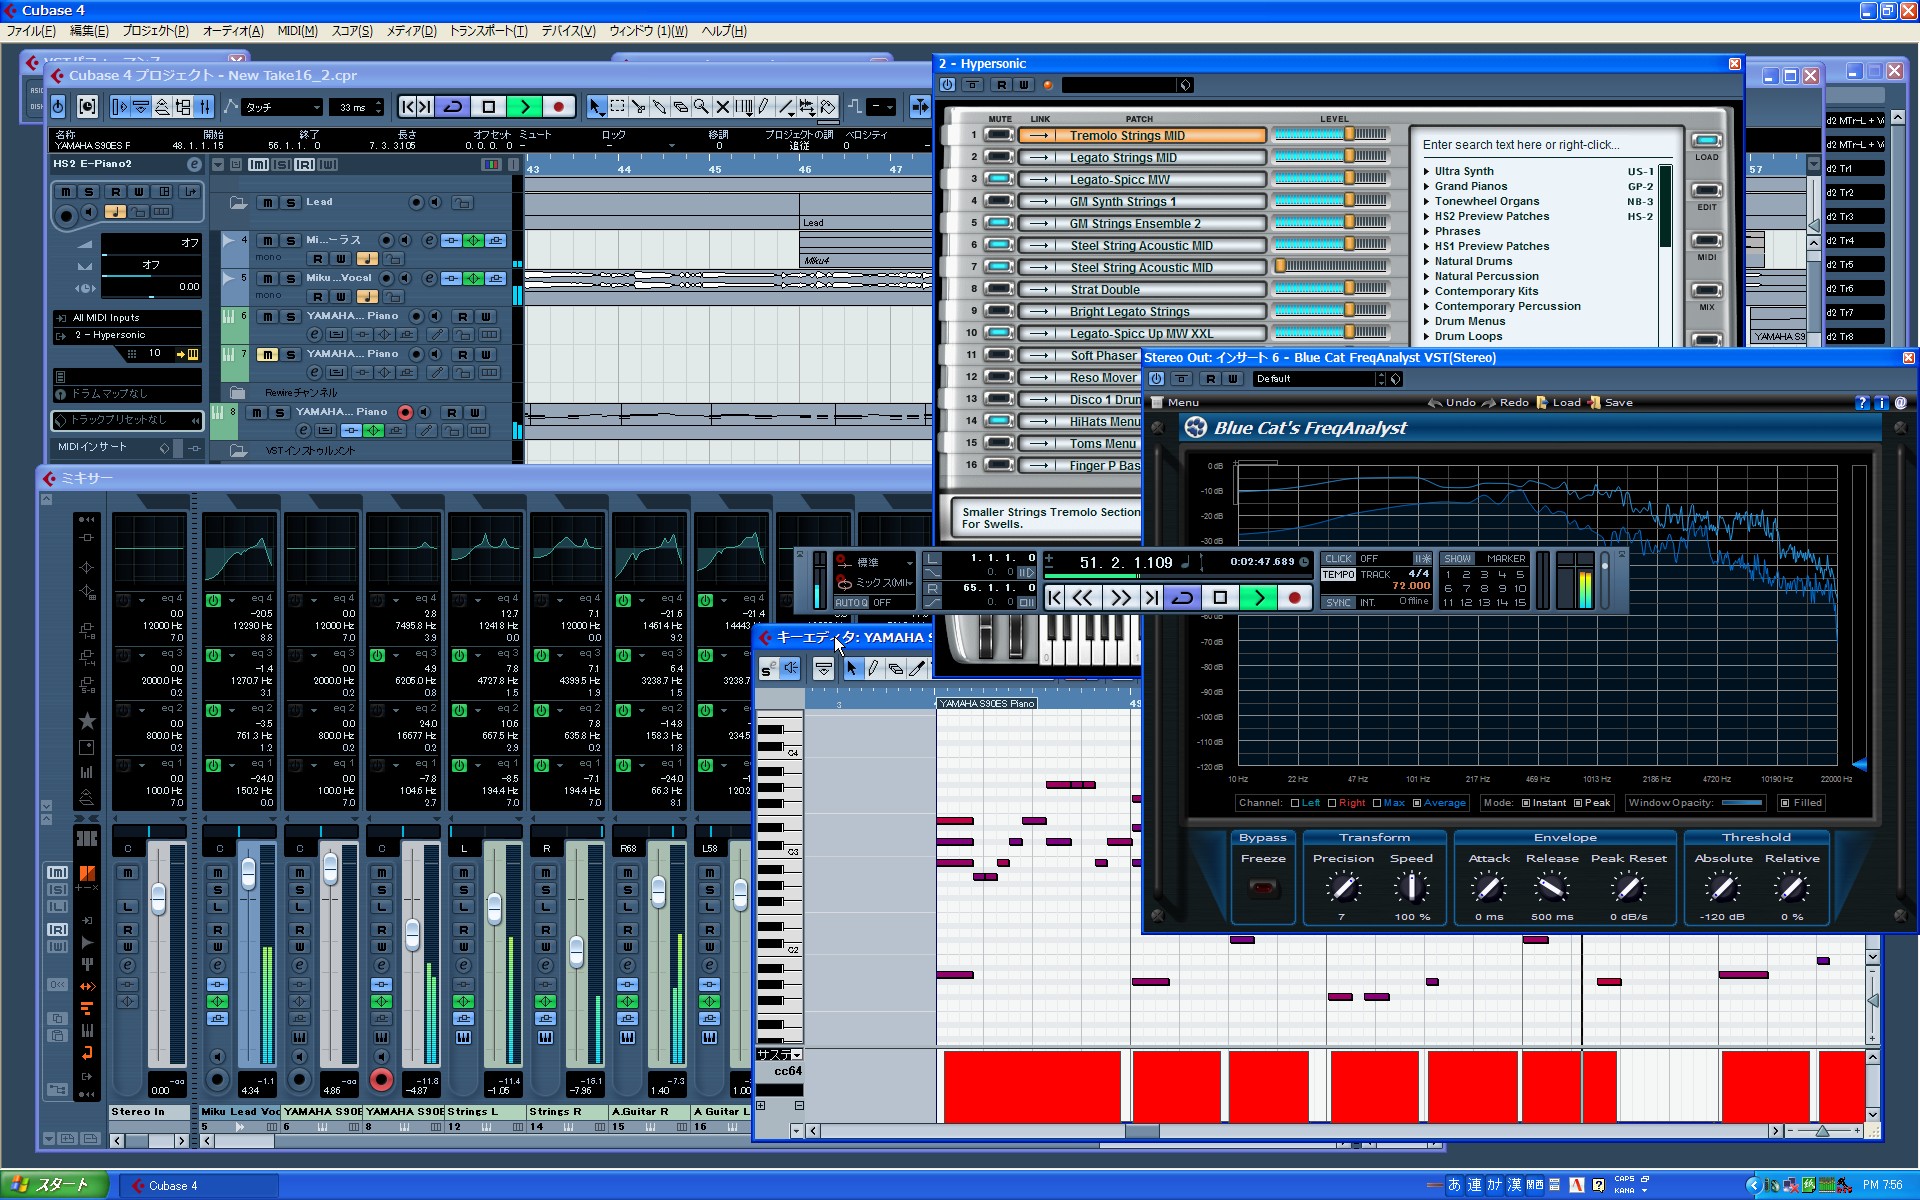This screenshot has width=1920, height=1200.
Task: Toggle TEMPO track button on the transport panel
Action: click(1338, 575)
